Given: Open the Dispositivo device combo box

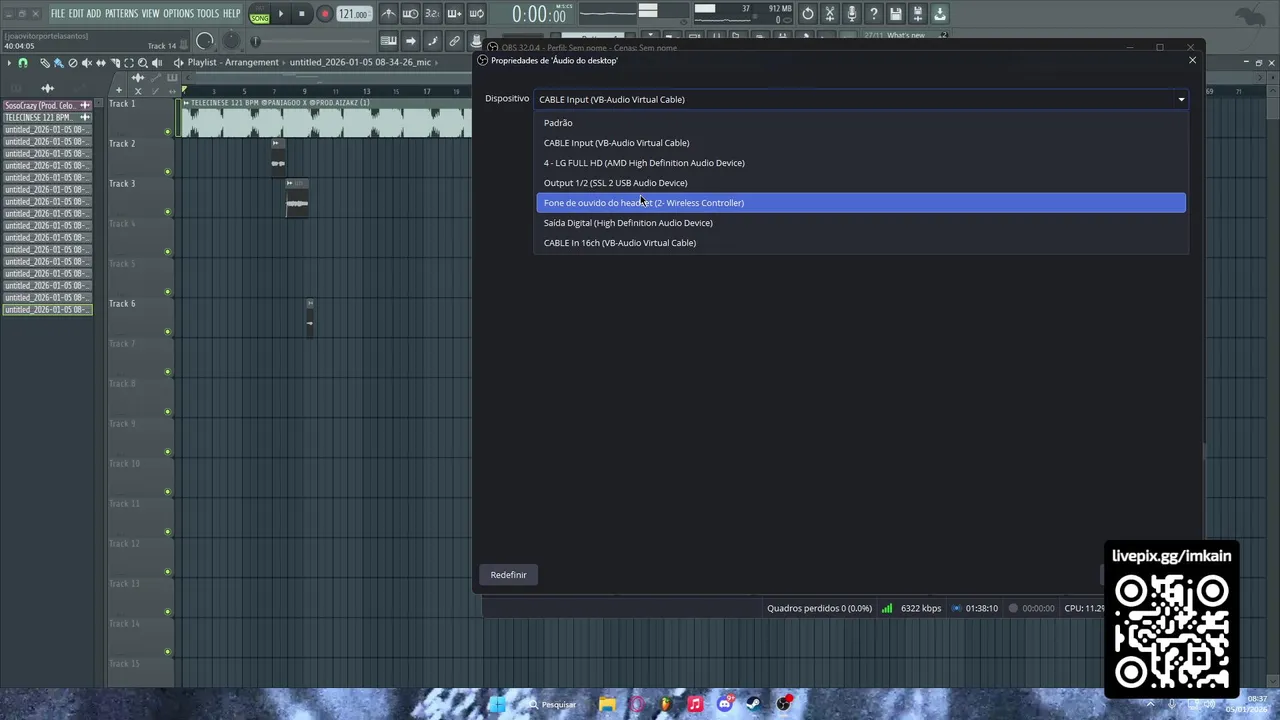Looking at the screenshot, I should click(x=861, y=99).
